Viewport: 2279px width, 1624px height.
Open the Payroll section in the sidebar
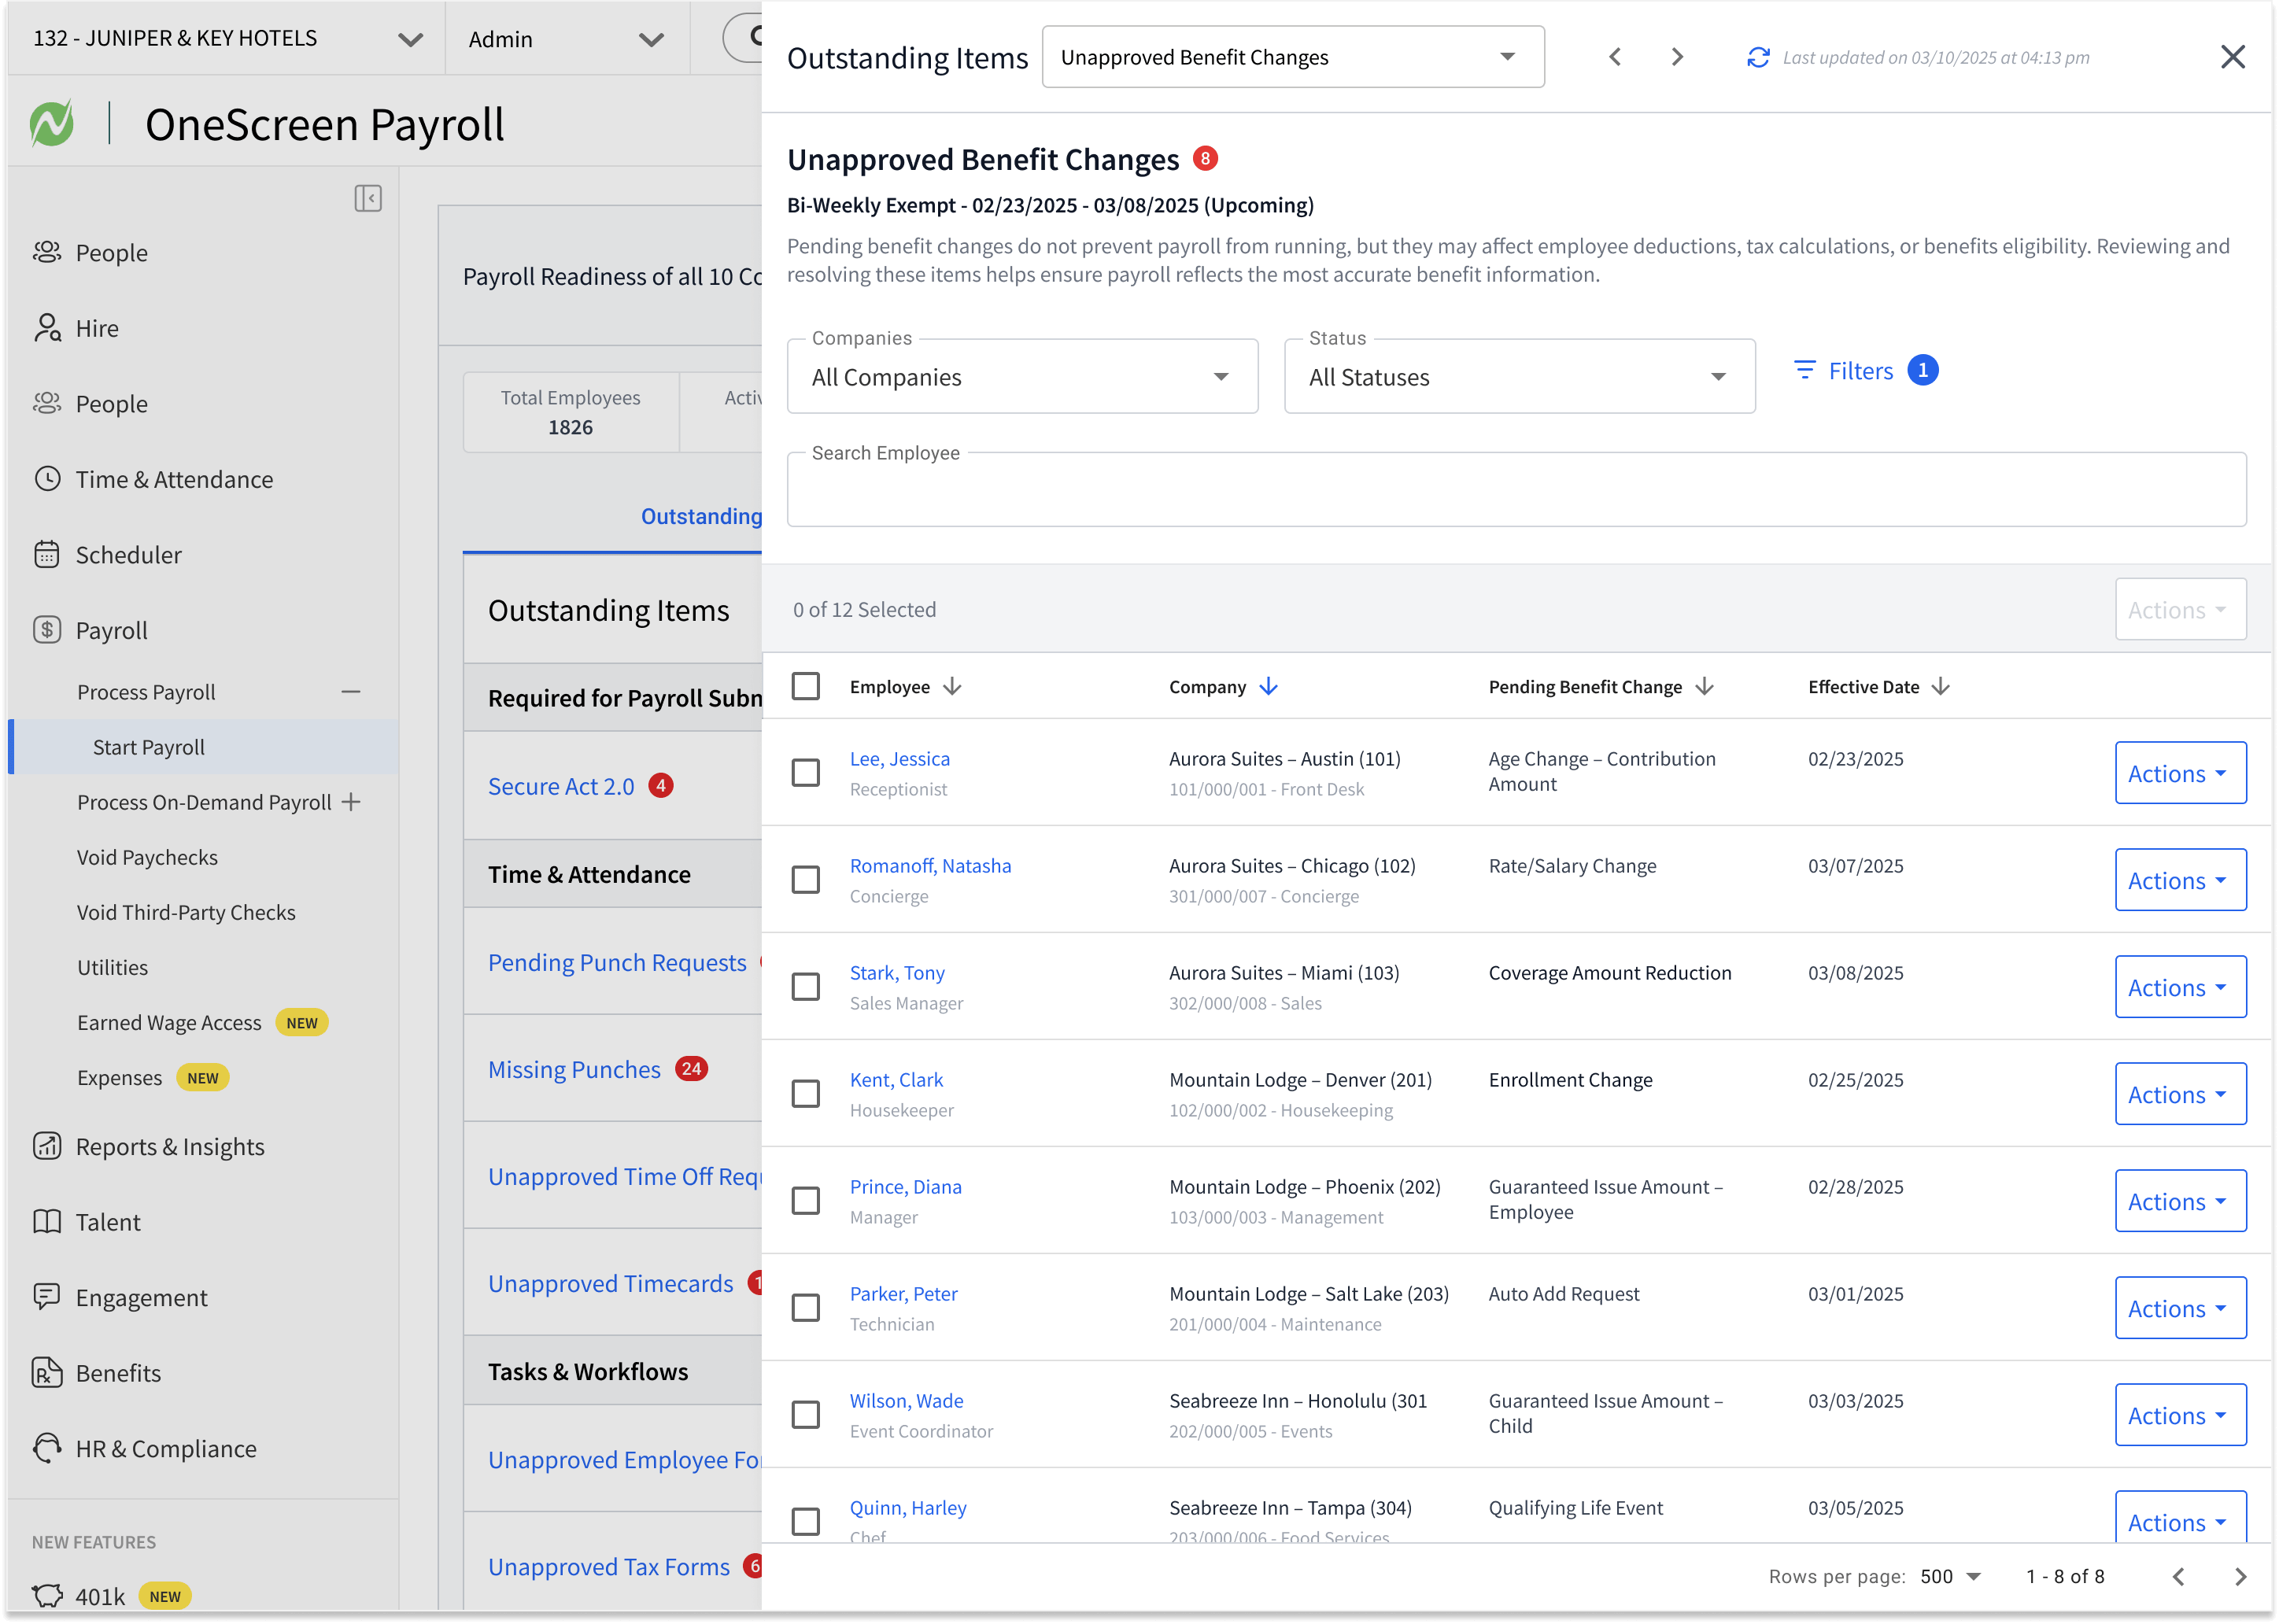click(x=111, y=630)
